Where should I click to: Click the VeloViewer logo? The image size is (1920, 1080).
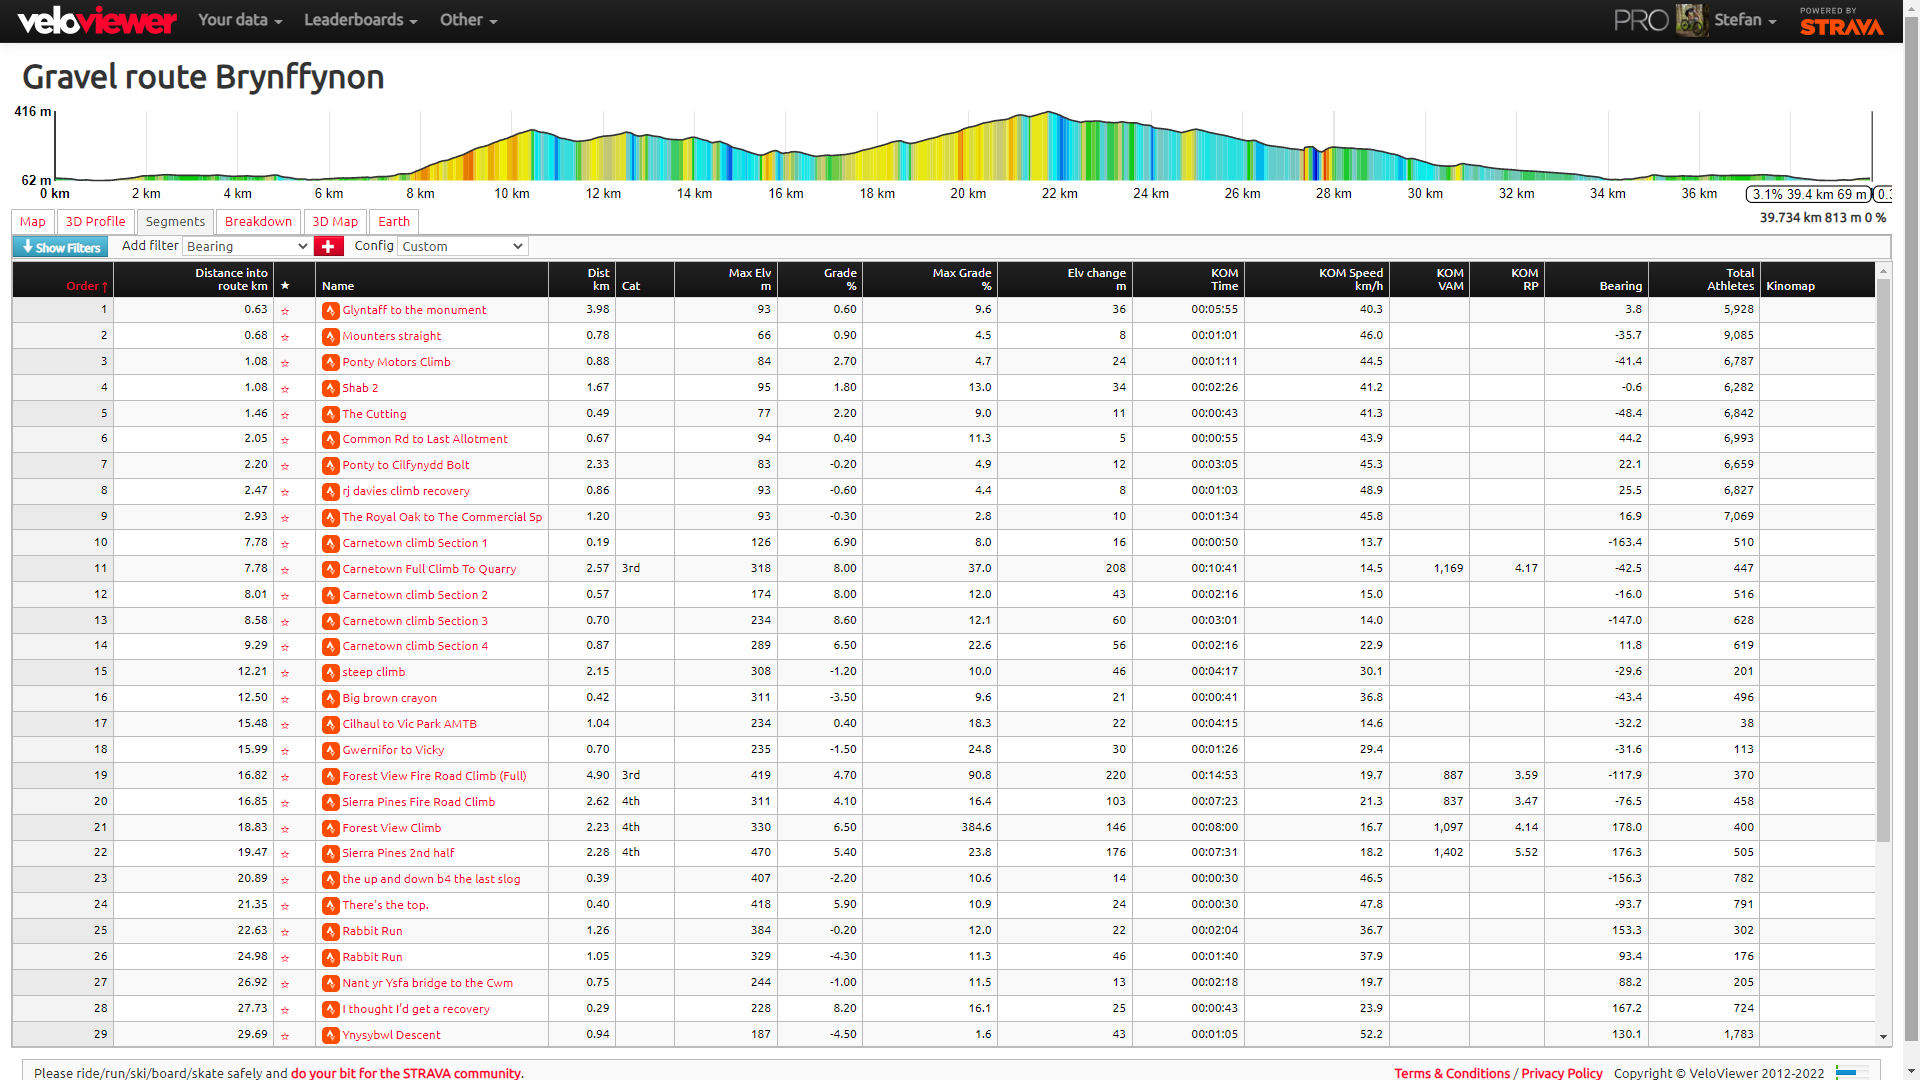pyautogui.click(x=97, y=20)
